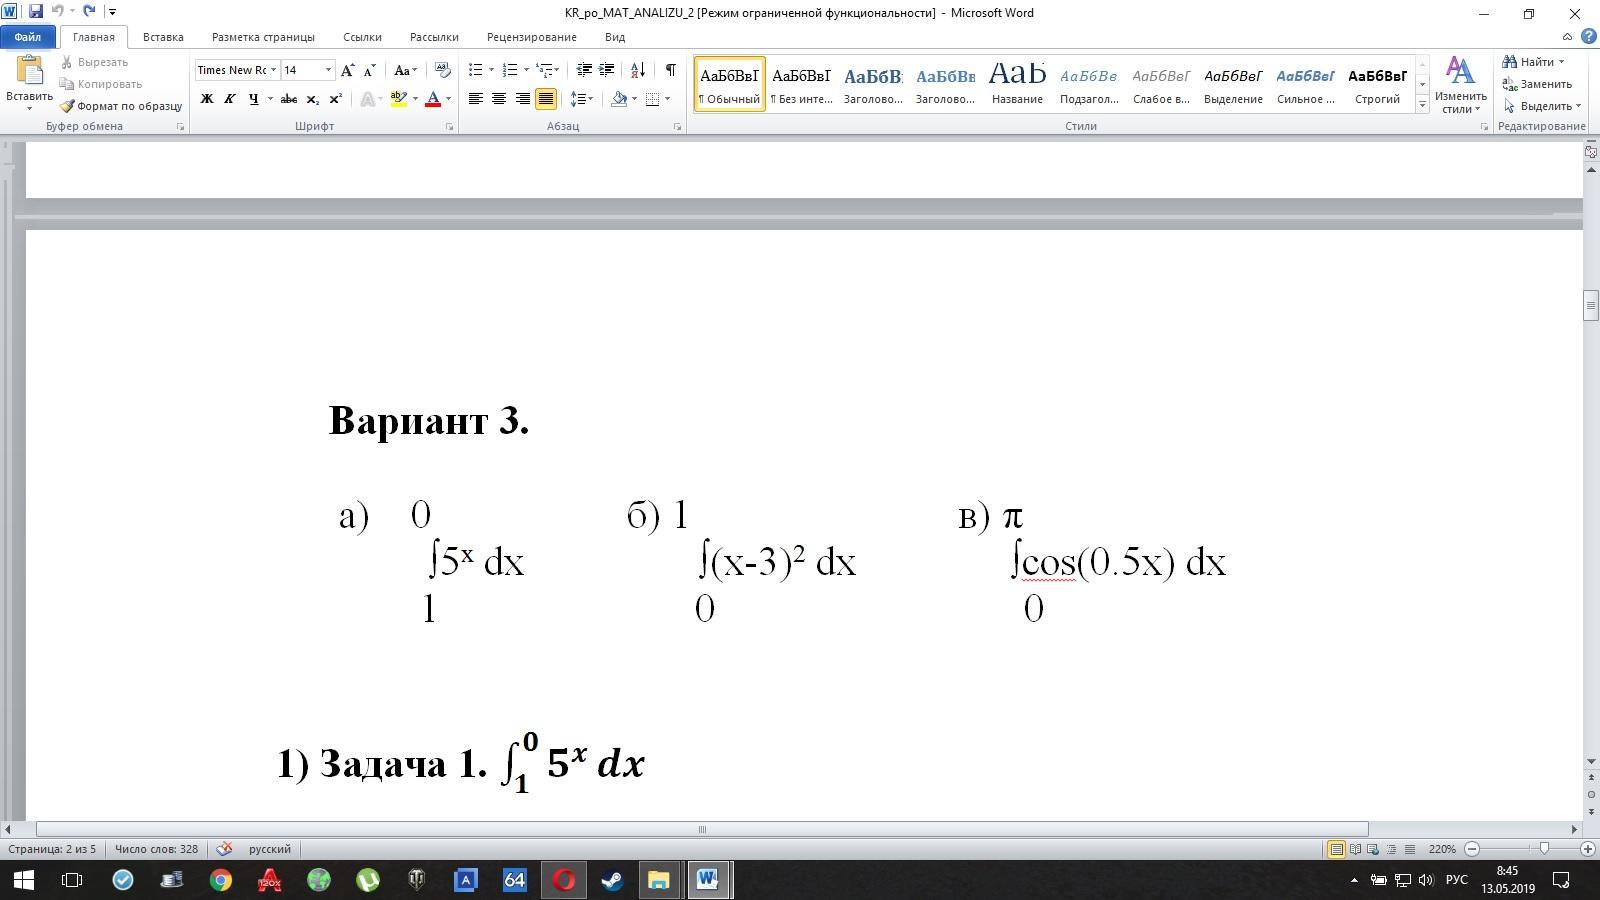Increase indent of the paragraph
1600x900 pixels.
tap(606, 70)
